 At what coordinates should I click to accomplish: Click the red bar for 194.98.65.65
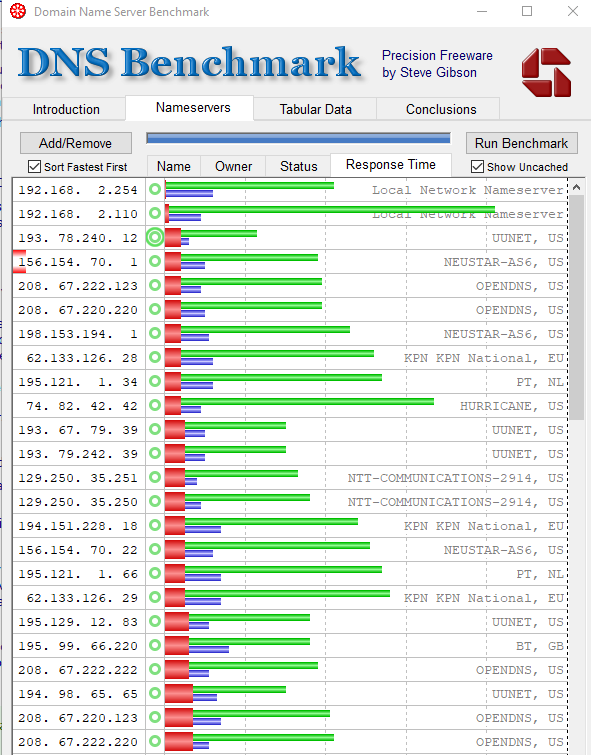(179, 693)
